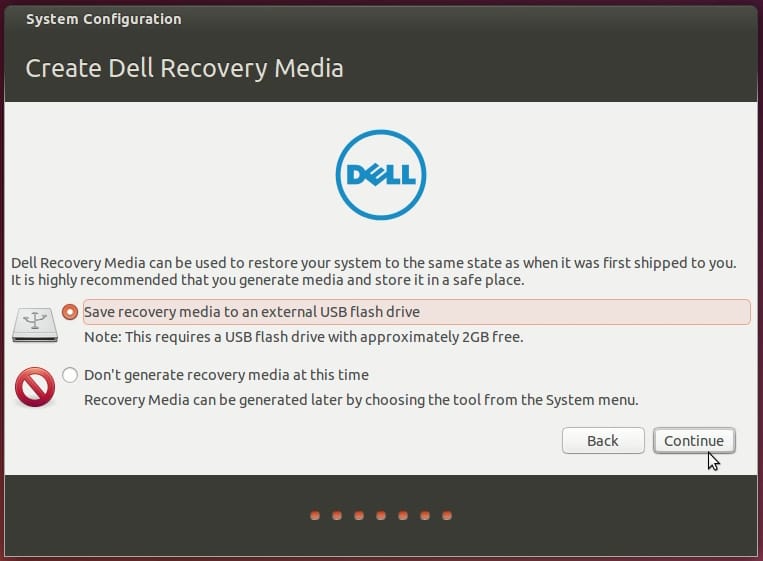Click the 'Save recovery media to an external USB' label

coord(252,312)
